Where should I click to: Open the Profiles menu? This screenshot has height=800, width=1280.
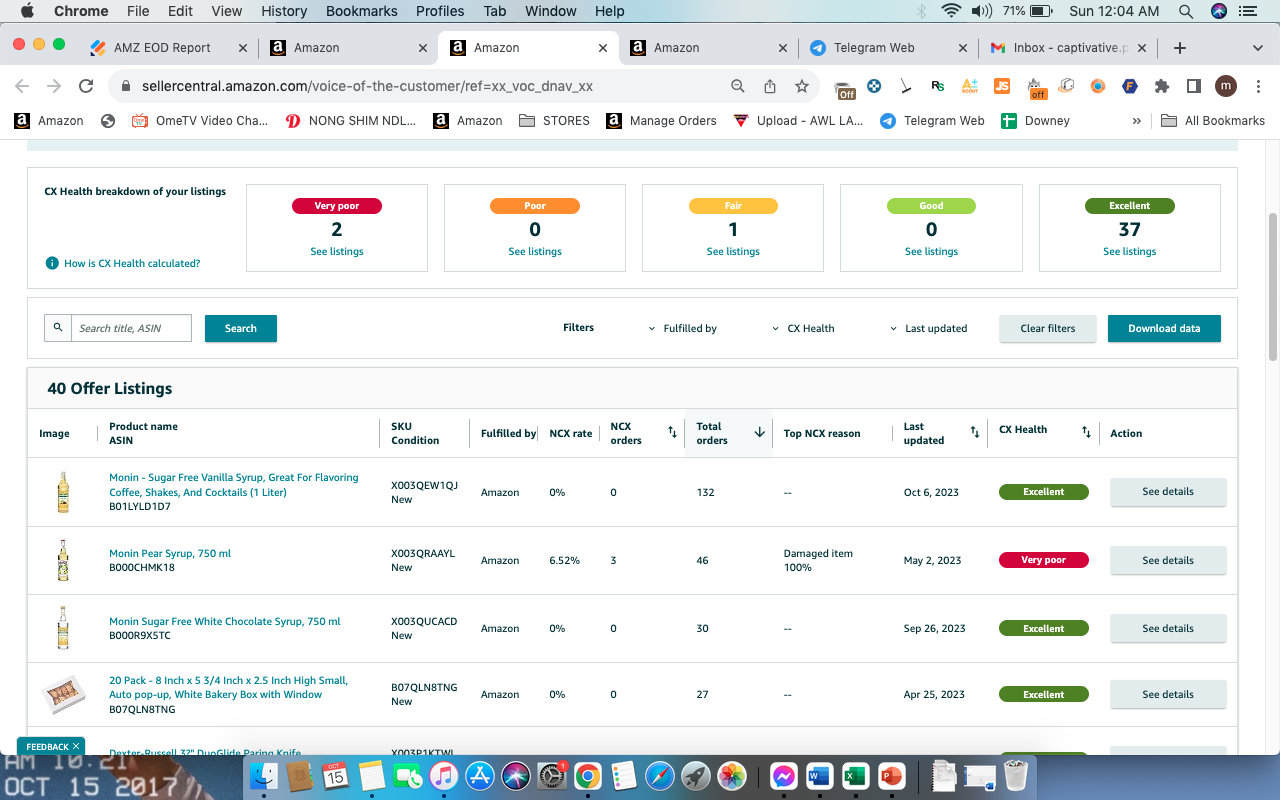pos(440,11)
